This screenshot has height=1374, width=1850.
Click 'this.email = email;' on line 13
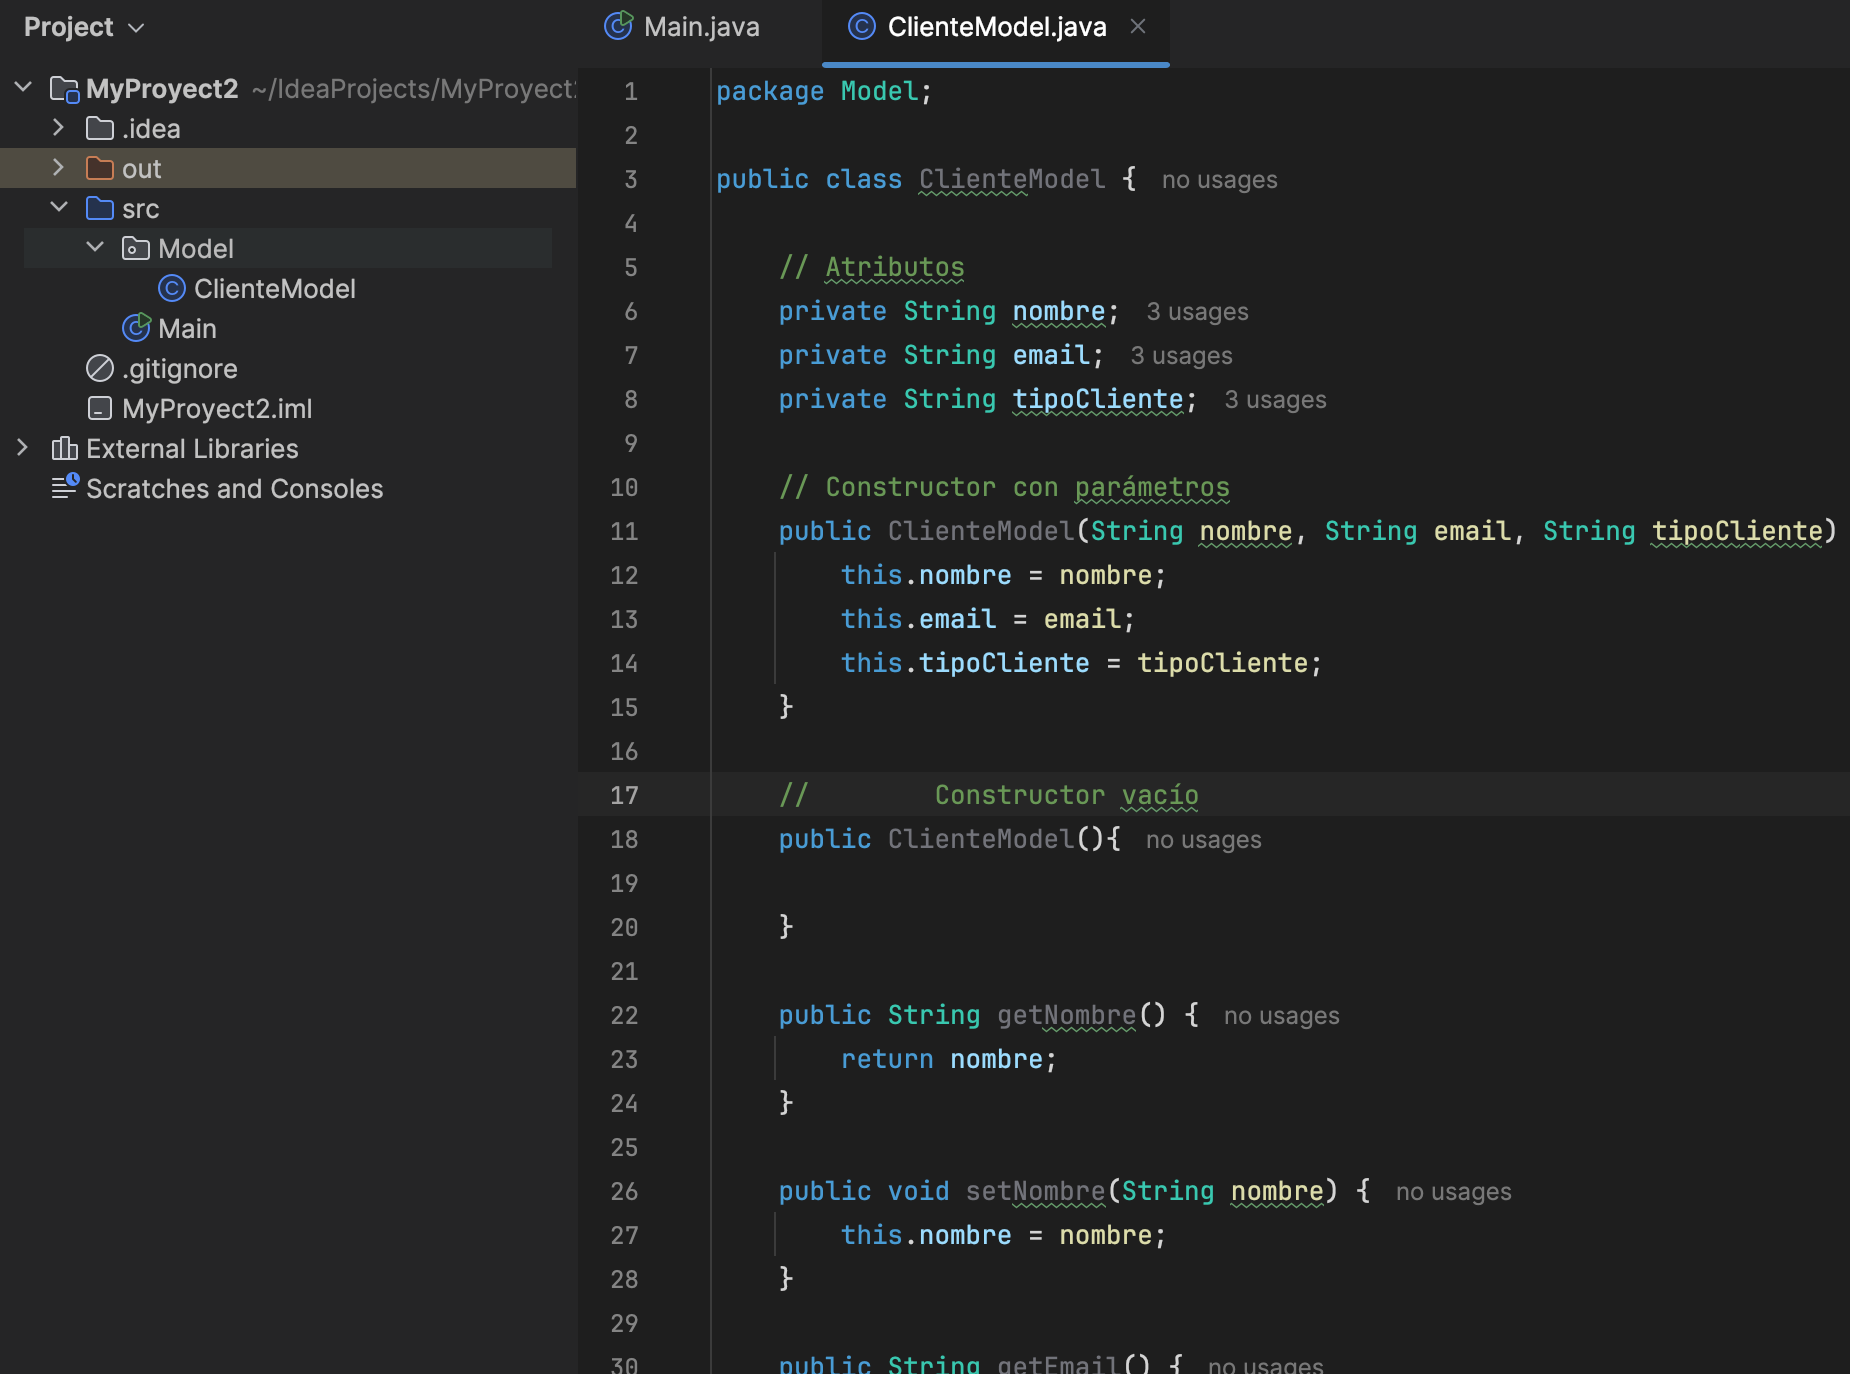pyautogui.click(x=988, y=620)
